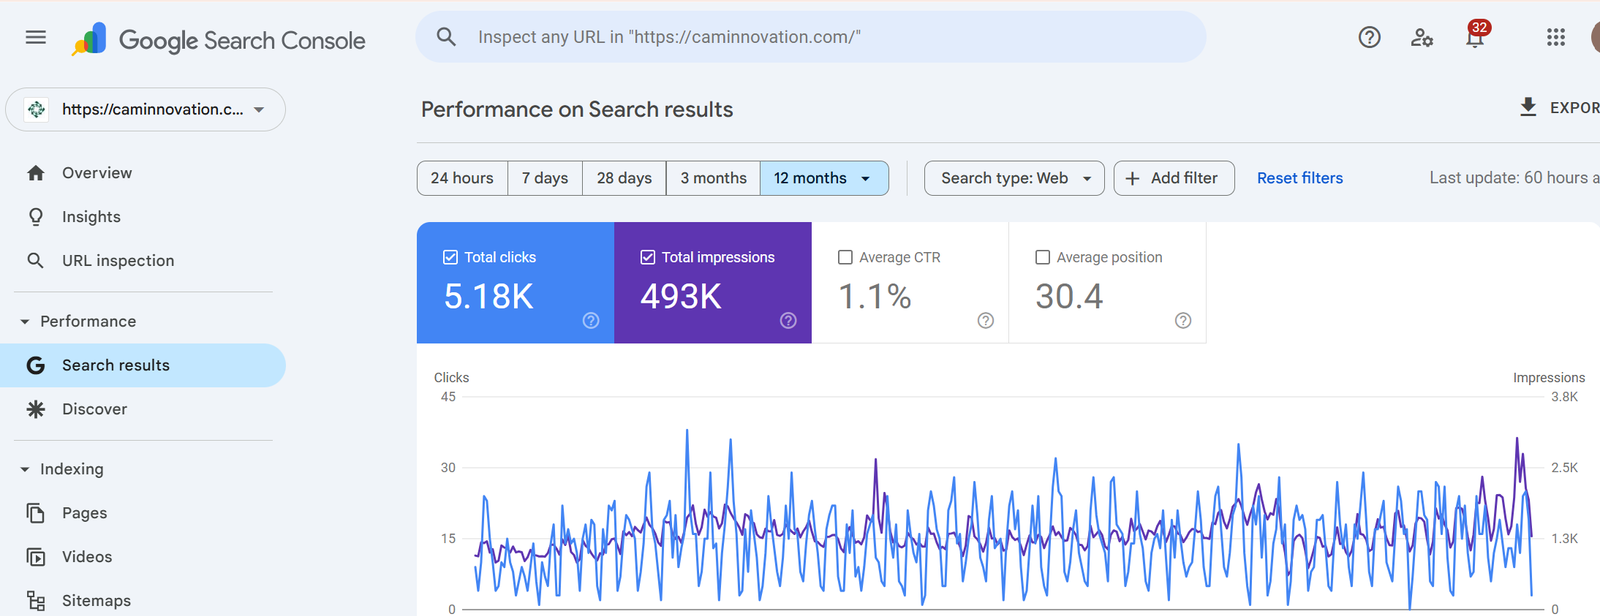Click the Average position 30.4 card
The height and width of the screenshot is (616, 1600).
[1107, 283]
